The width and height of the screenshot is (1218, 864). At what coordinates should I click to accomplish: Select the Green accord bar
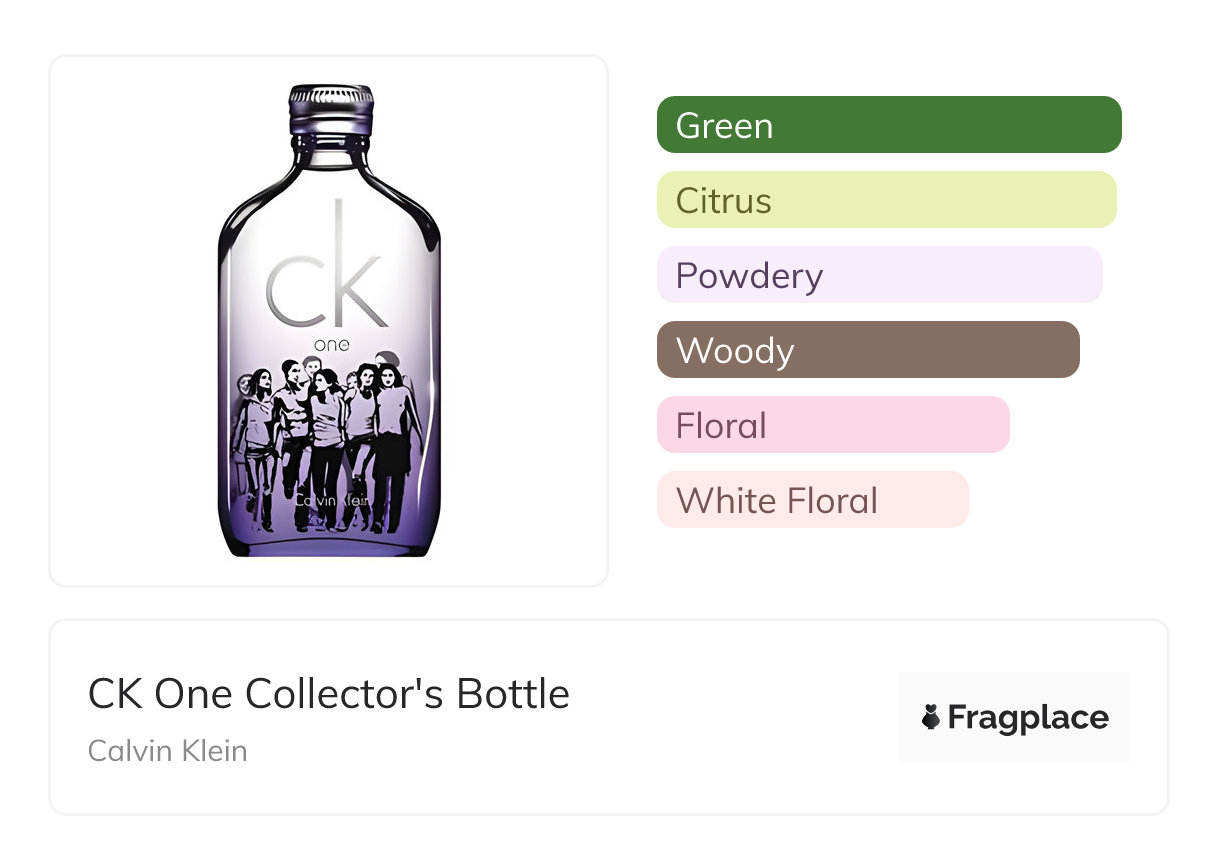(x=888, y=125)
